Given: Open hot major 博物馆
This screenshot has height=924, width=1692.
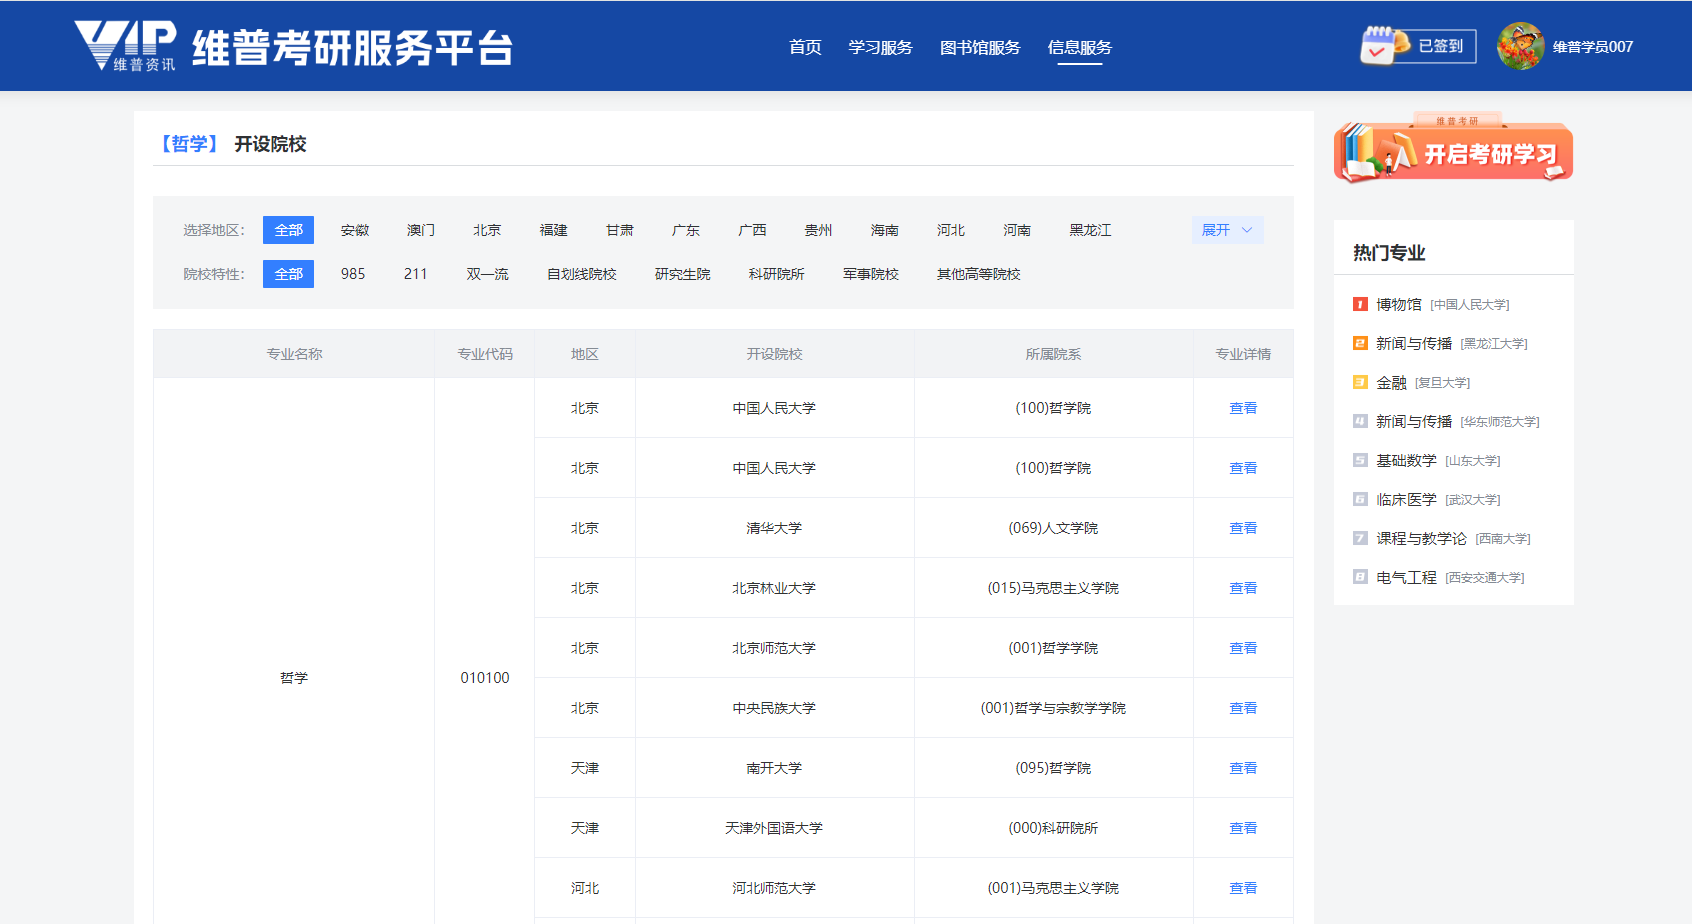Looking at the screenshot, I should pyautogui.click(x=1399, y=304).
